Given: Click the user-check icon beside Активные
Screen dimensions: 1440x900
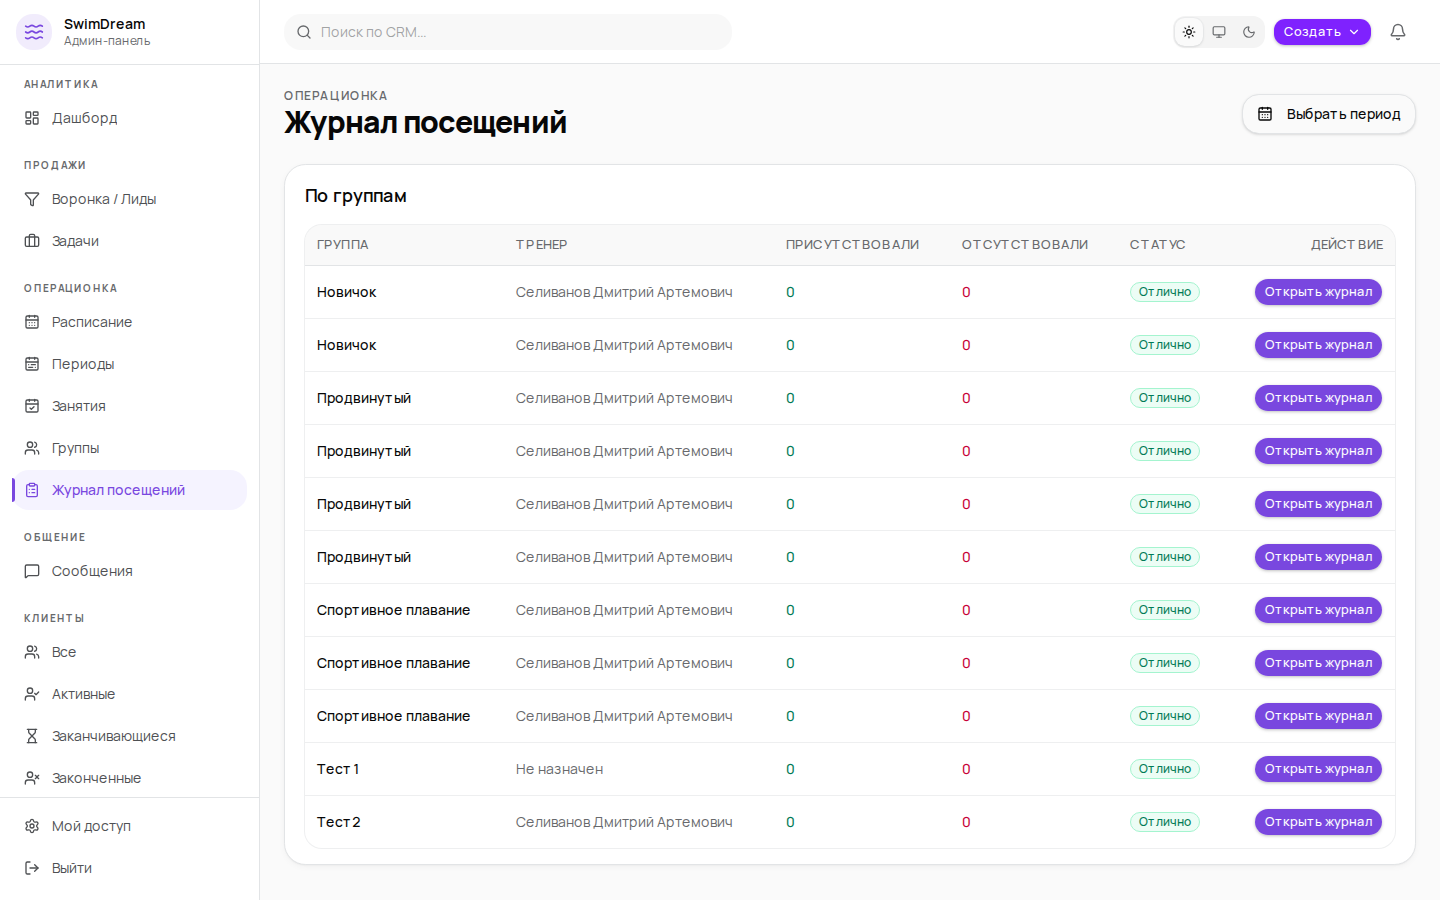Looking at the screenshot, I should coord(32,694).
